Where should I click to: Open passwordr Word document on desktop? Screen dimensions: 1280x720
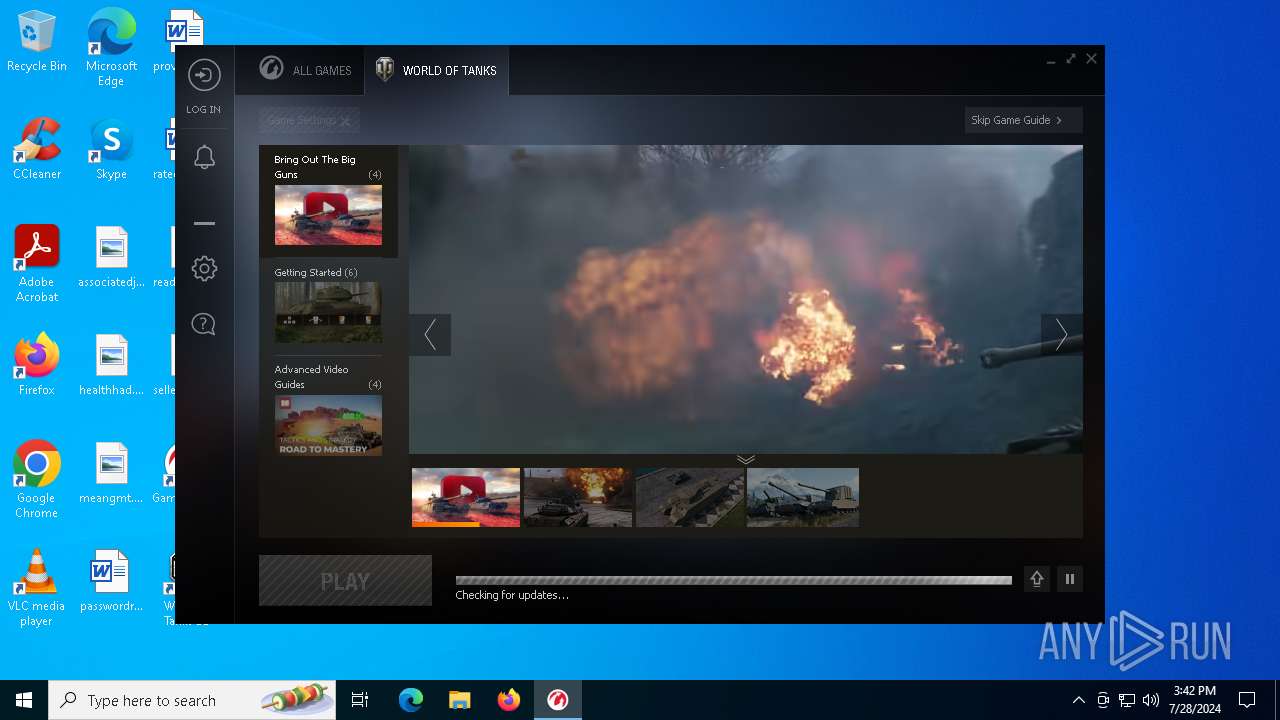(x=111, y=582)
